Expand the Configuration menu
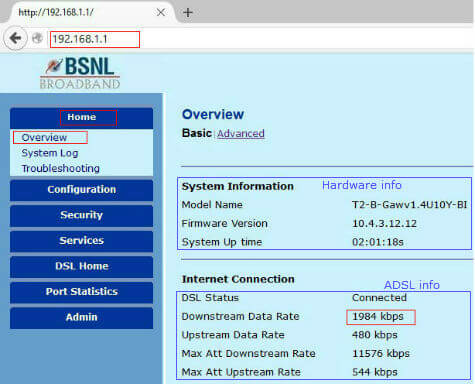 tap(81, 190)
